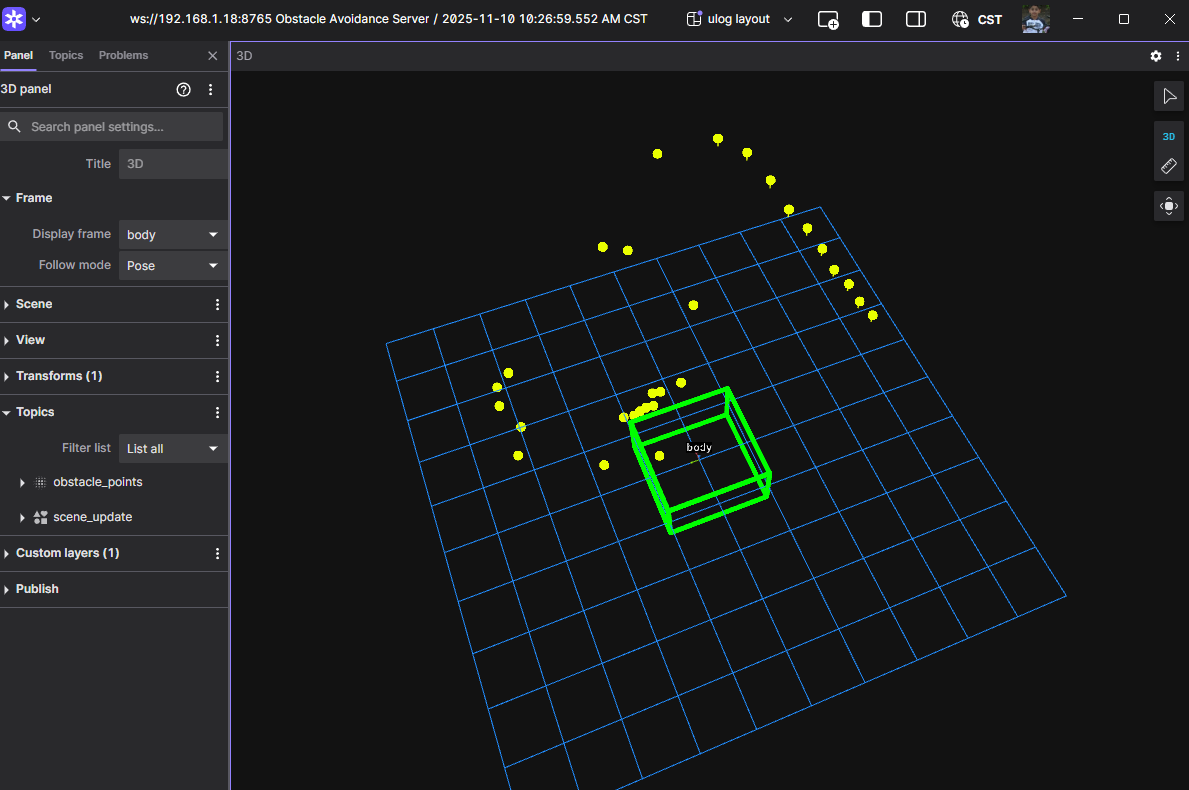The height and width of the screenshot is (790, 1189).
Task: Toggle the right sidebar icon
Action: point(915,20)
